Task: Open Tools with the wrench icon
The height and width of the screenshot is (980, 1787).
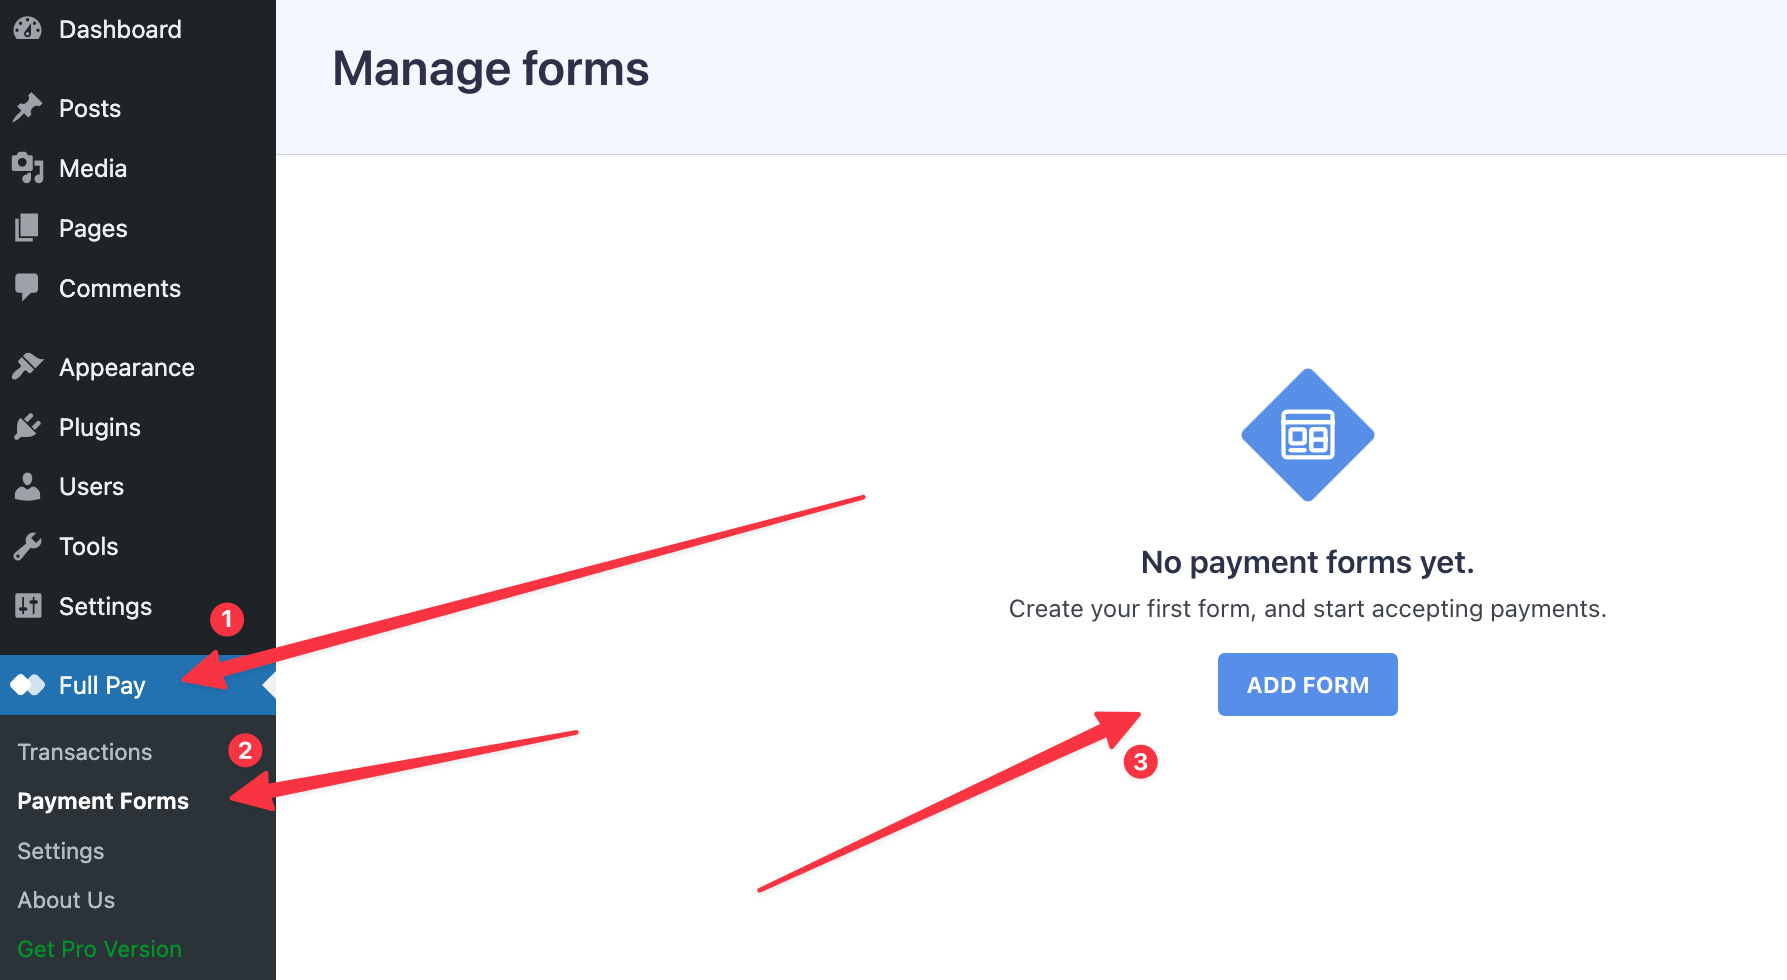Action: 29,546
